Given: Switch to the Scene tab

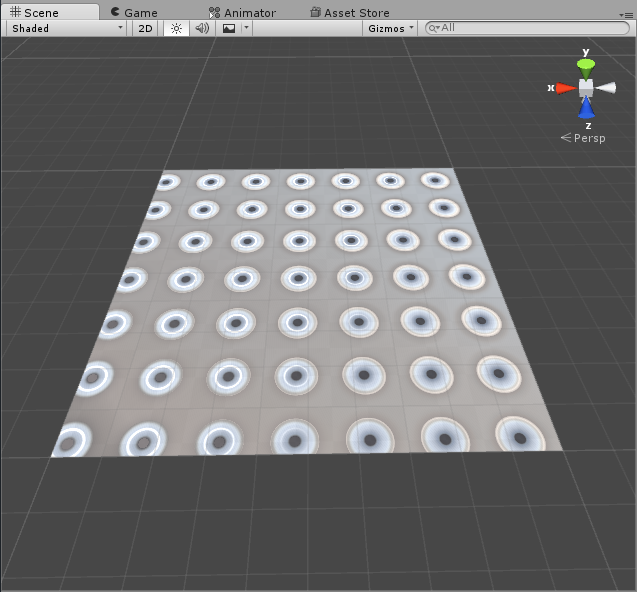Looking at the screenshot, I should click(x=50, y=12).
